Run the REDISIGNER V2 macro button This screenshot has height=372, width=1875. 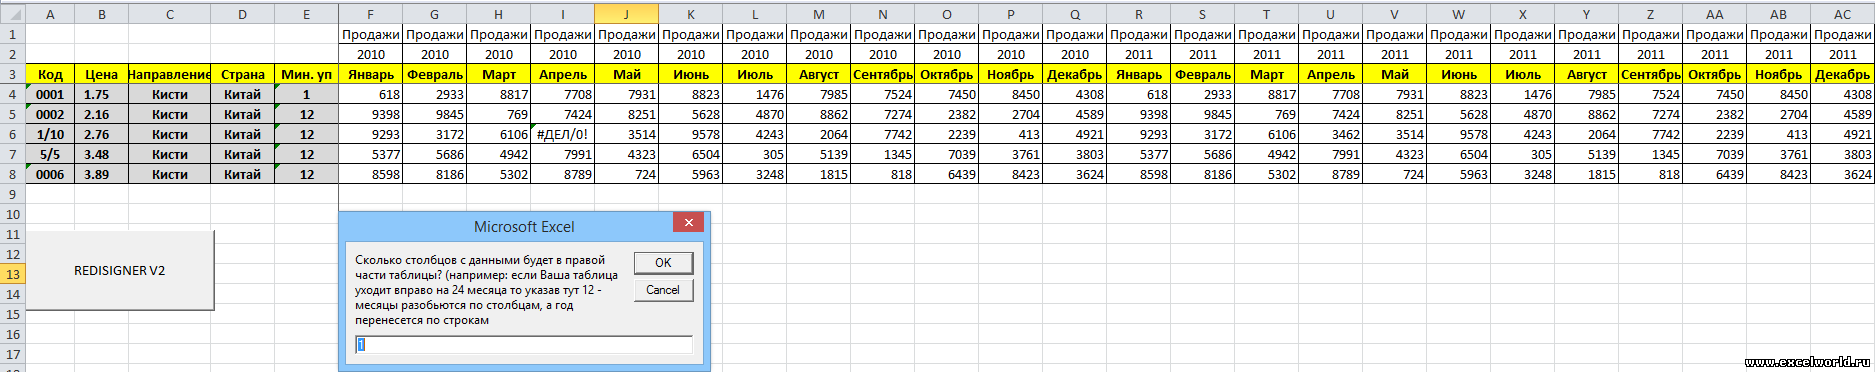[x=119, y=271]
